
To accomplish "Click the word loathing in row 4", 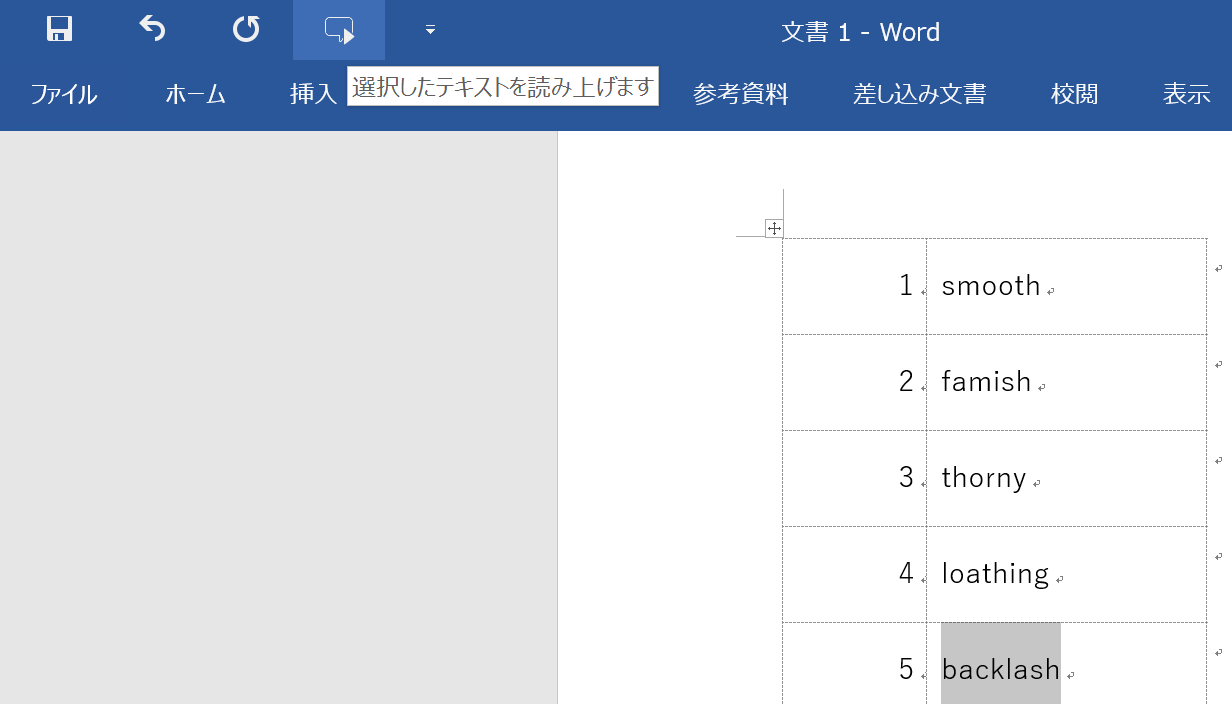I will (x=995, y=574).
